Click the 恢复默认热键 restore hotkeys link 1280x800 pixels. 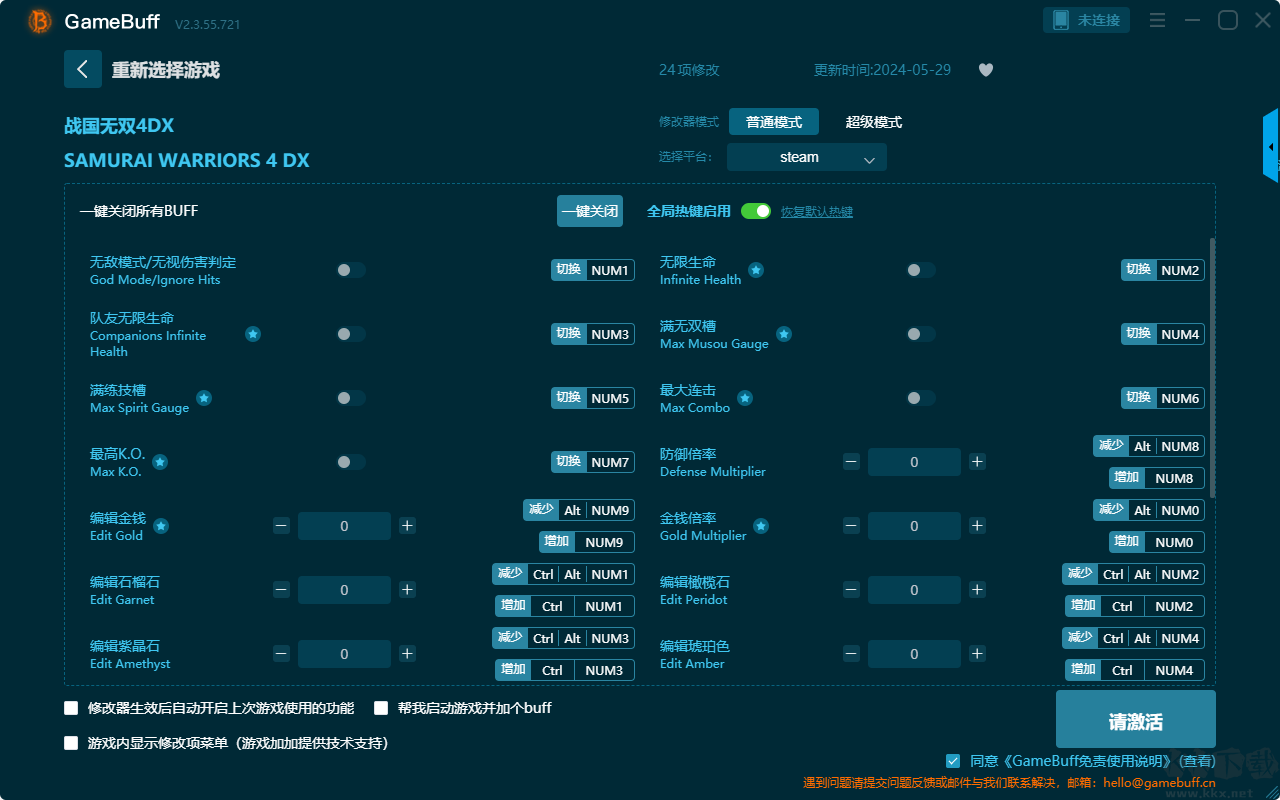click(x=817, y=212)
